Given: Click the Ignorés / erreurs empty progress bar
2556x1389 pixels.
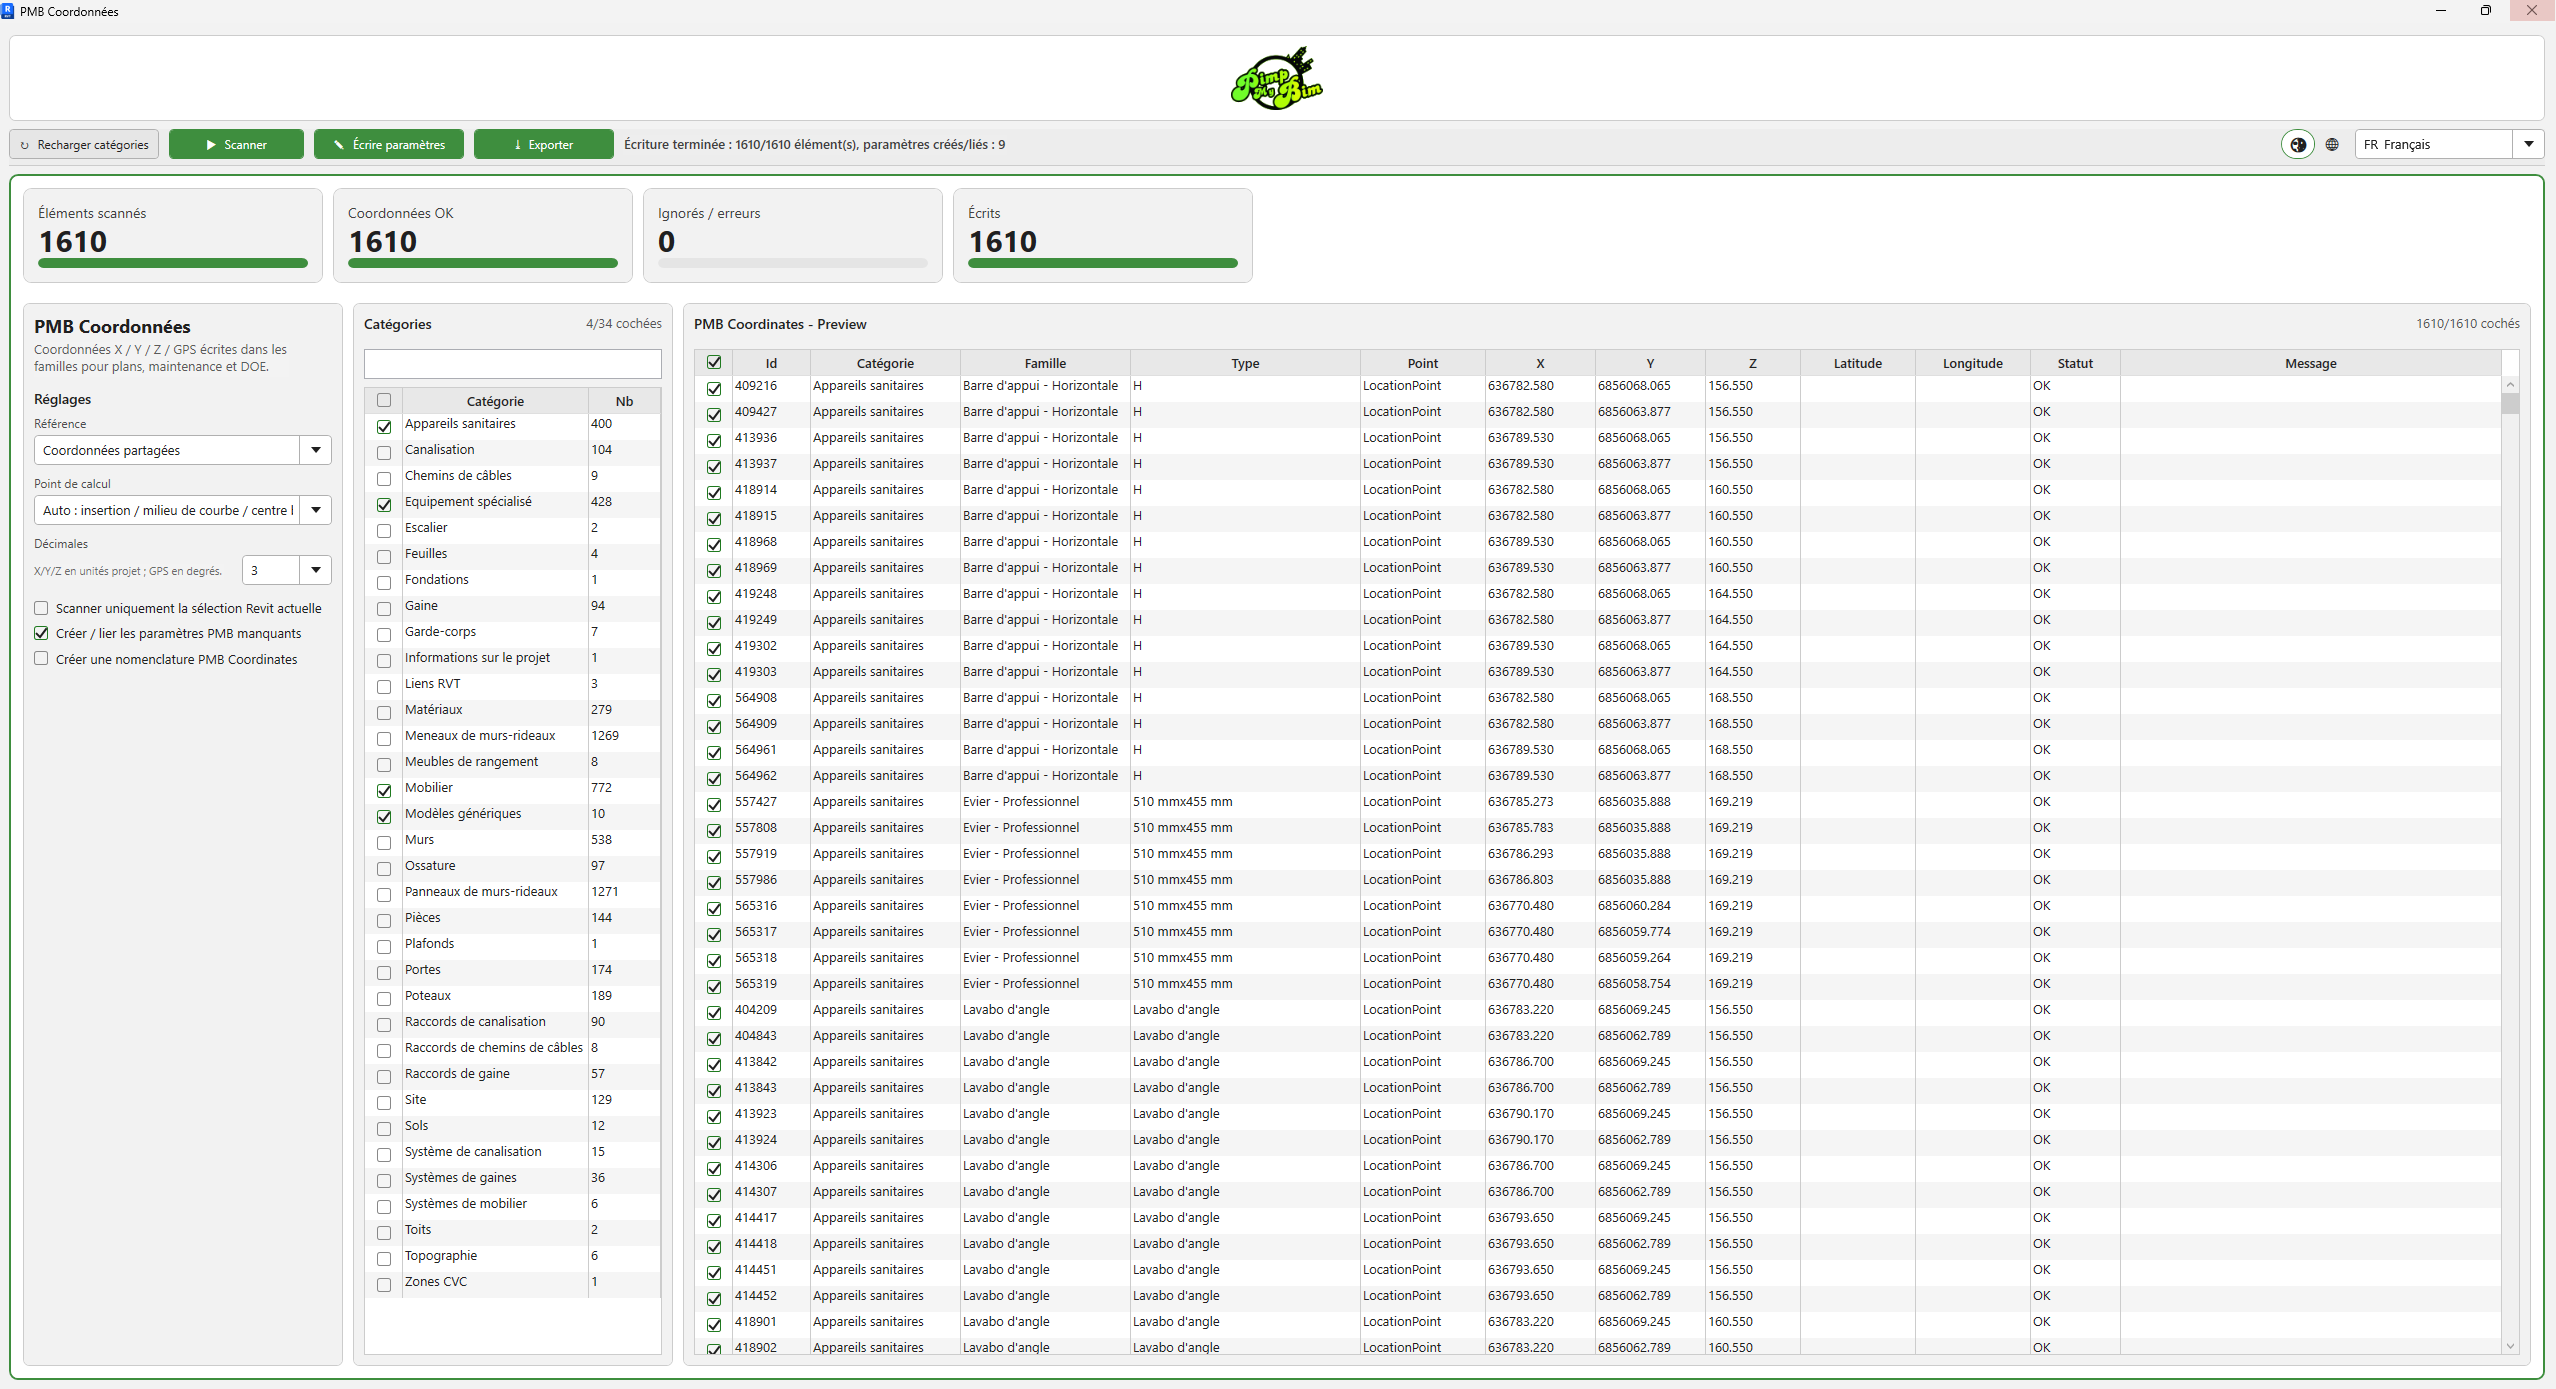Looking at the screenshot, I should (793, 263).
